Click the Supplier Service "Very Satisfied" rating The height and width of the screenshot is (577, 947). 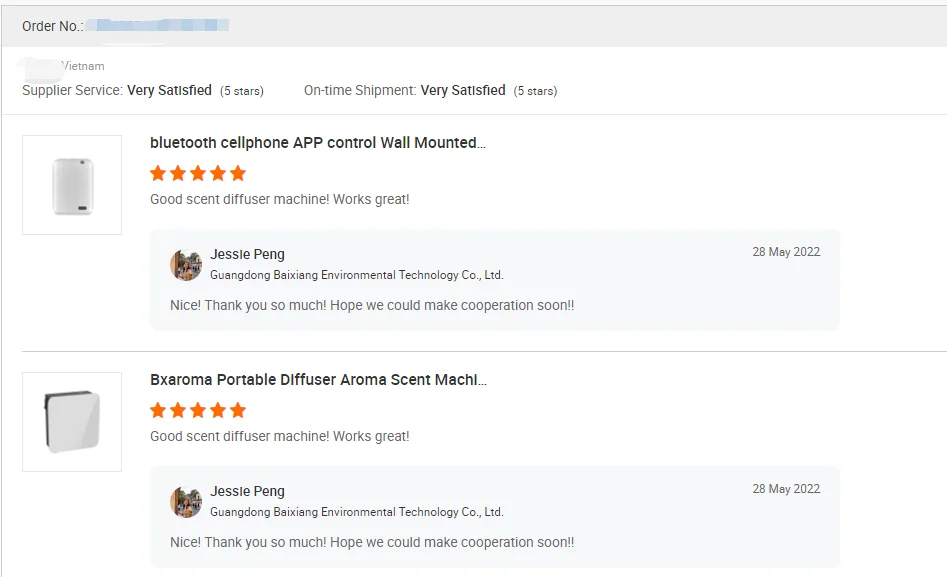click(169, 90)
